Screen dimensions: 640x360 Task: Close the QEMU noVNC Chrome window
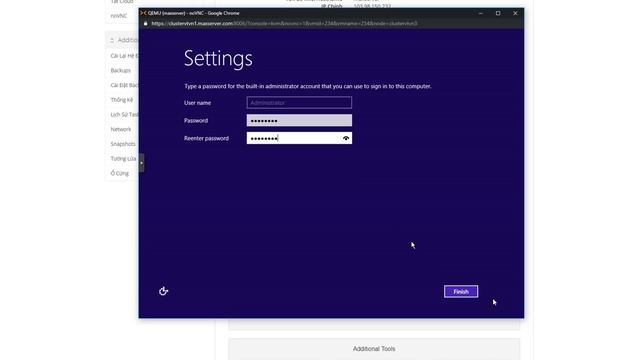(x=515, y=13)
